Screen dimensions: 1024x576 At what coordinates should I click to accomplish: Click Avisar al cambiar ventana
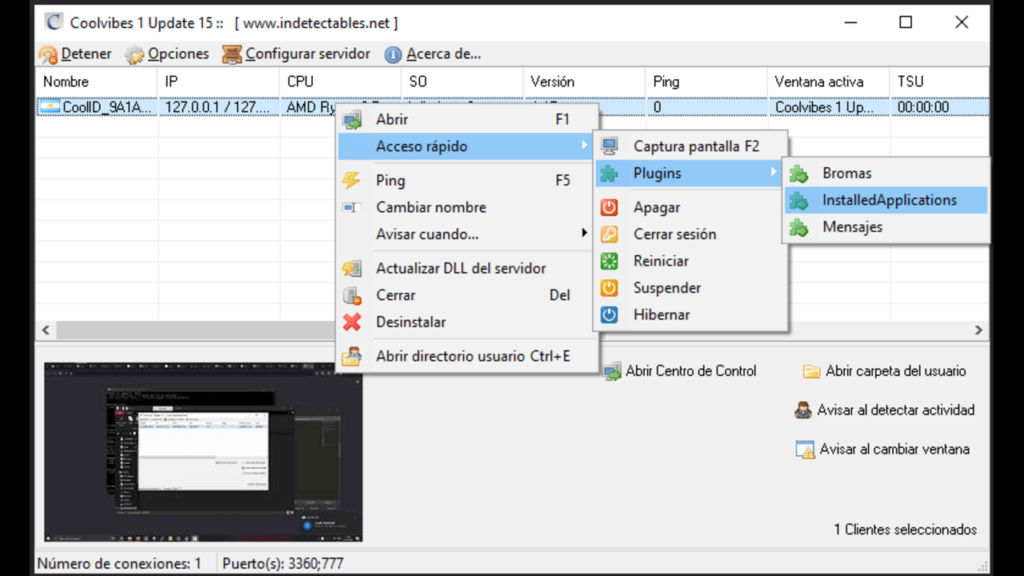(882, 449)
